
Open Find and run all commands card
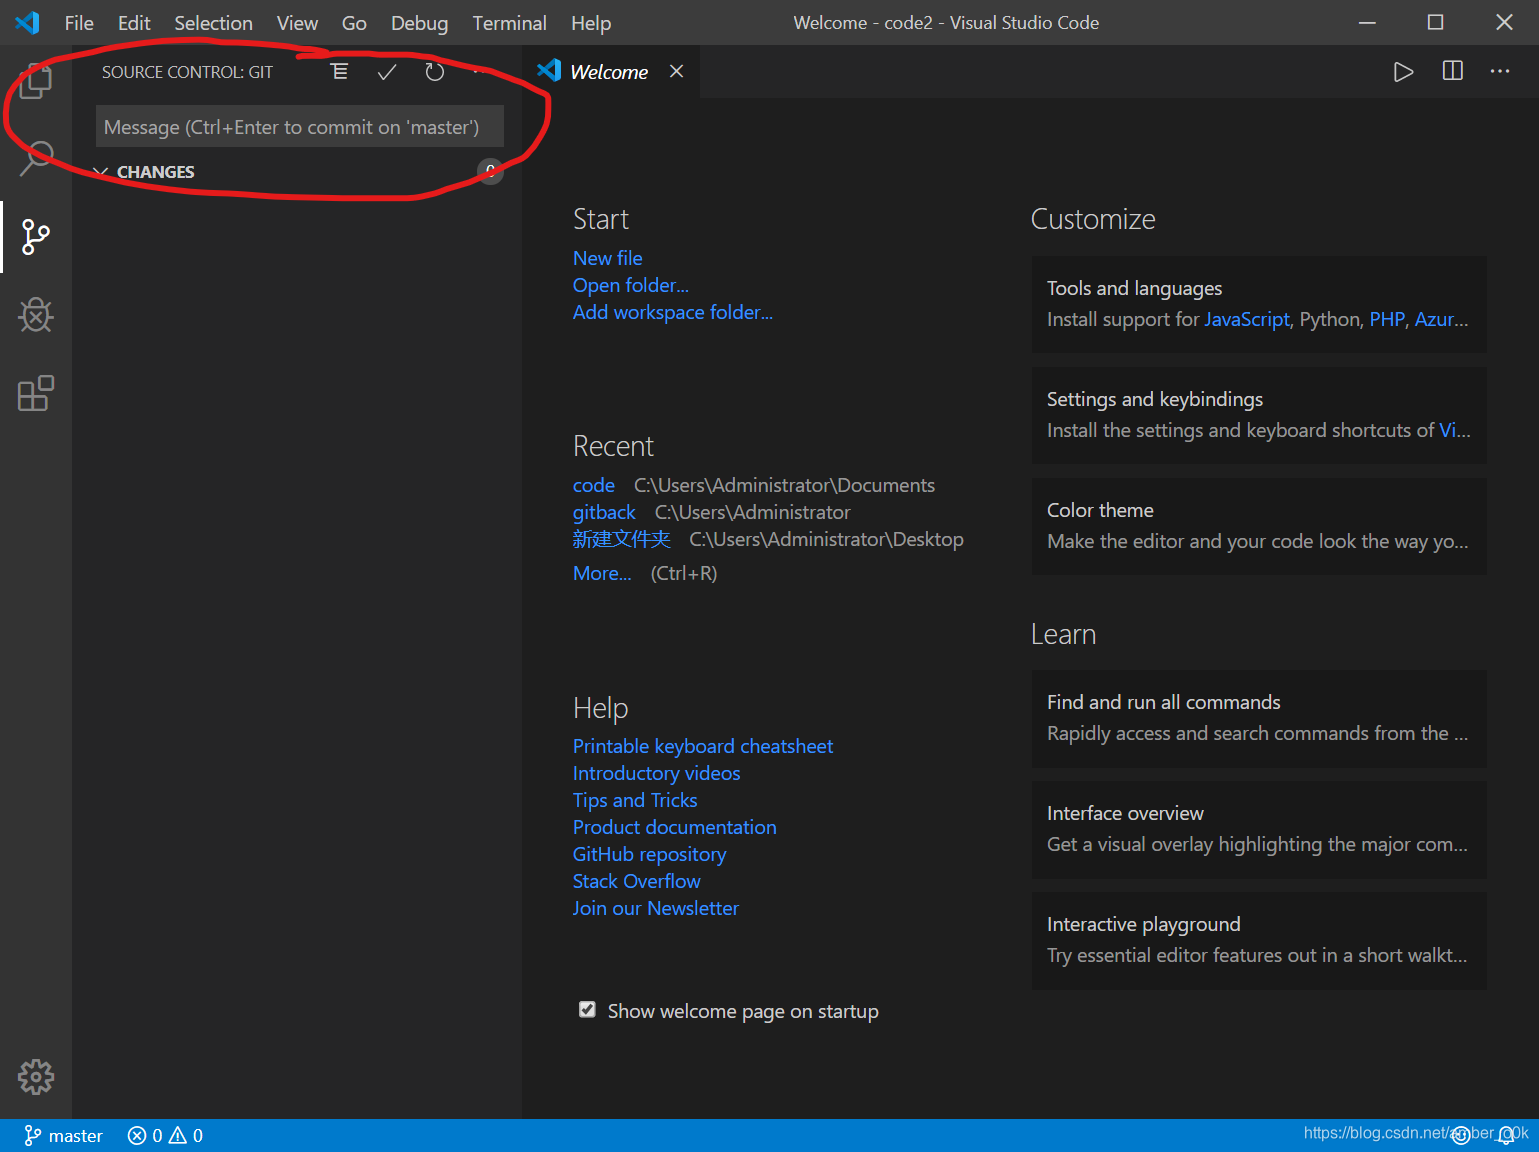pos(1259,718)
